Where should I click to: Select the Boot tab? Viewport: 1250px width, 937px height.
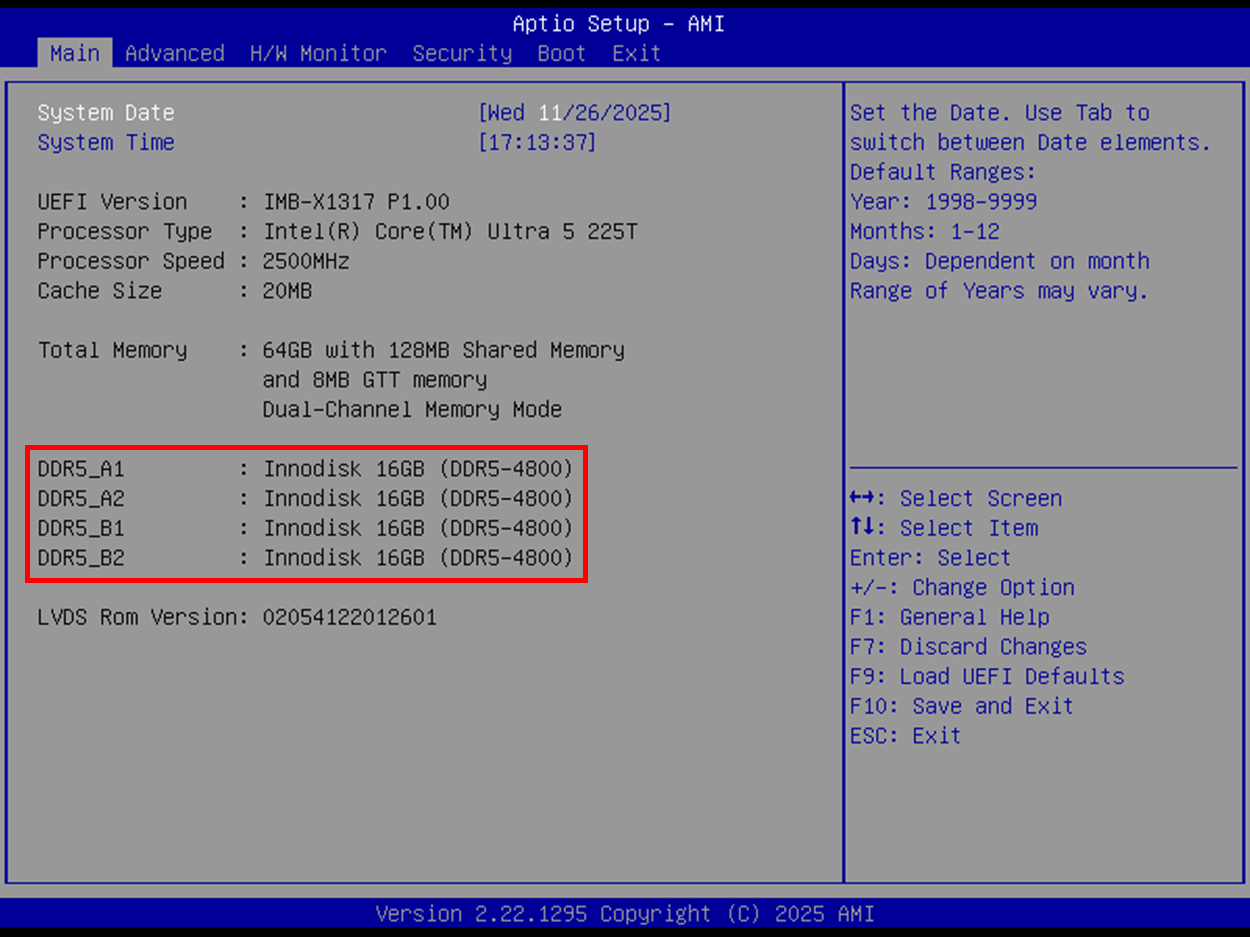pyautogui.click(x=561, y=53)
